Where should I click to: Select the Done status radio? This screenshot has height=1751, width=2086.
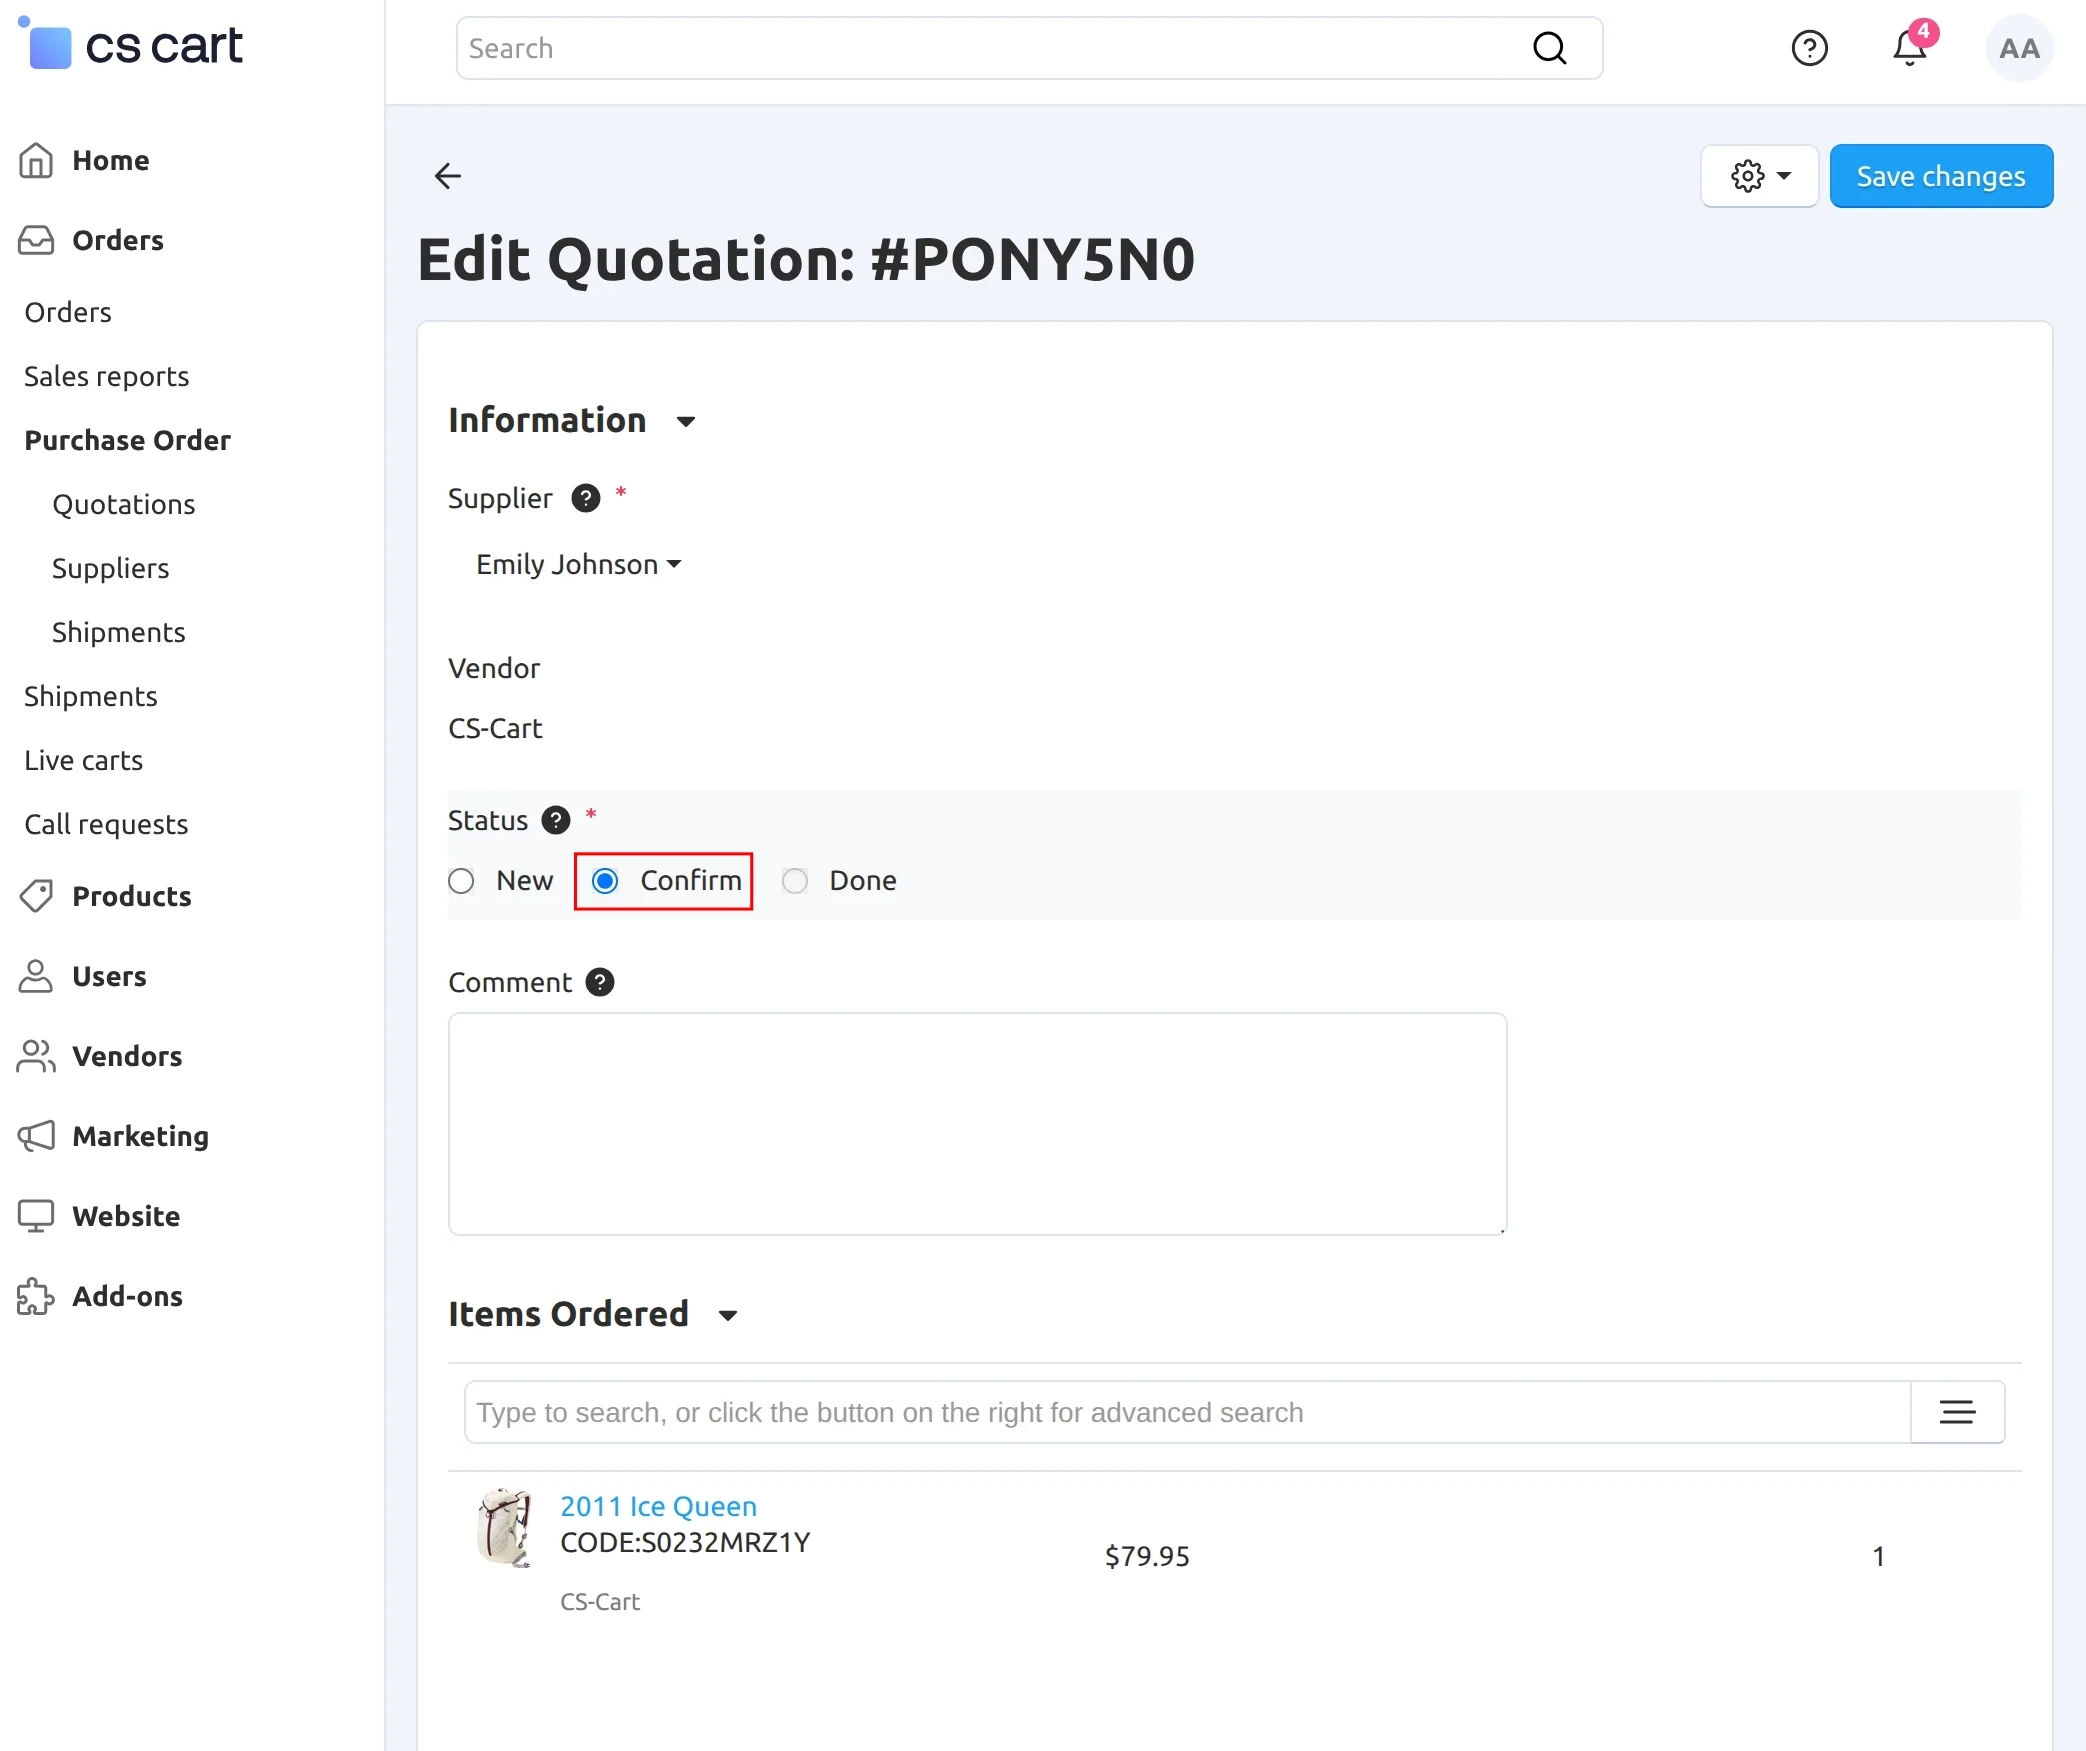(795, 881)
